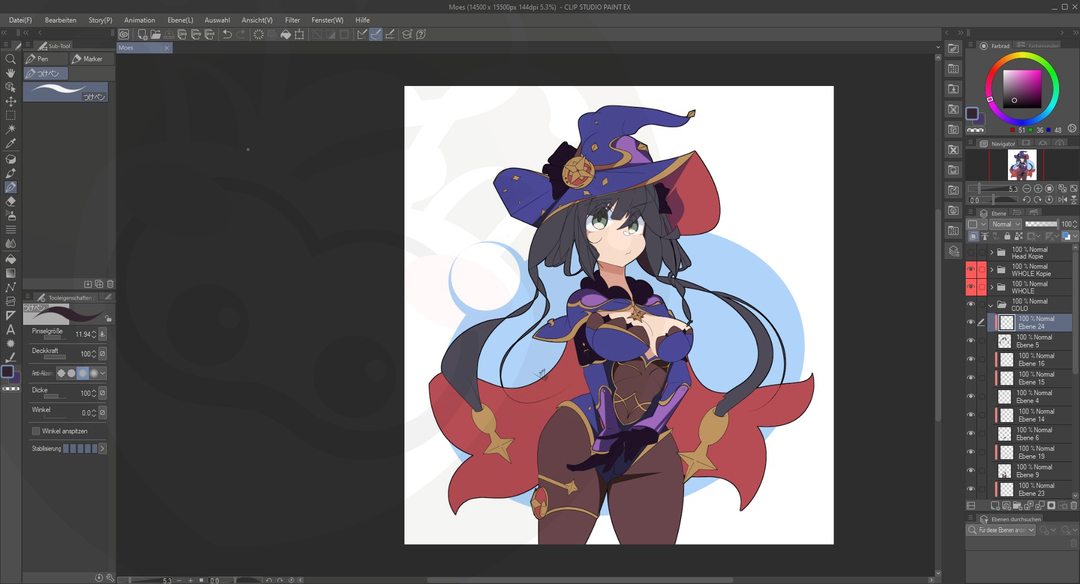Viewport: 1080px width, 584px height.
Task: Click the Pinselgröße value field
Action: click(83, 334)
